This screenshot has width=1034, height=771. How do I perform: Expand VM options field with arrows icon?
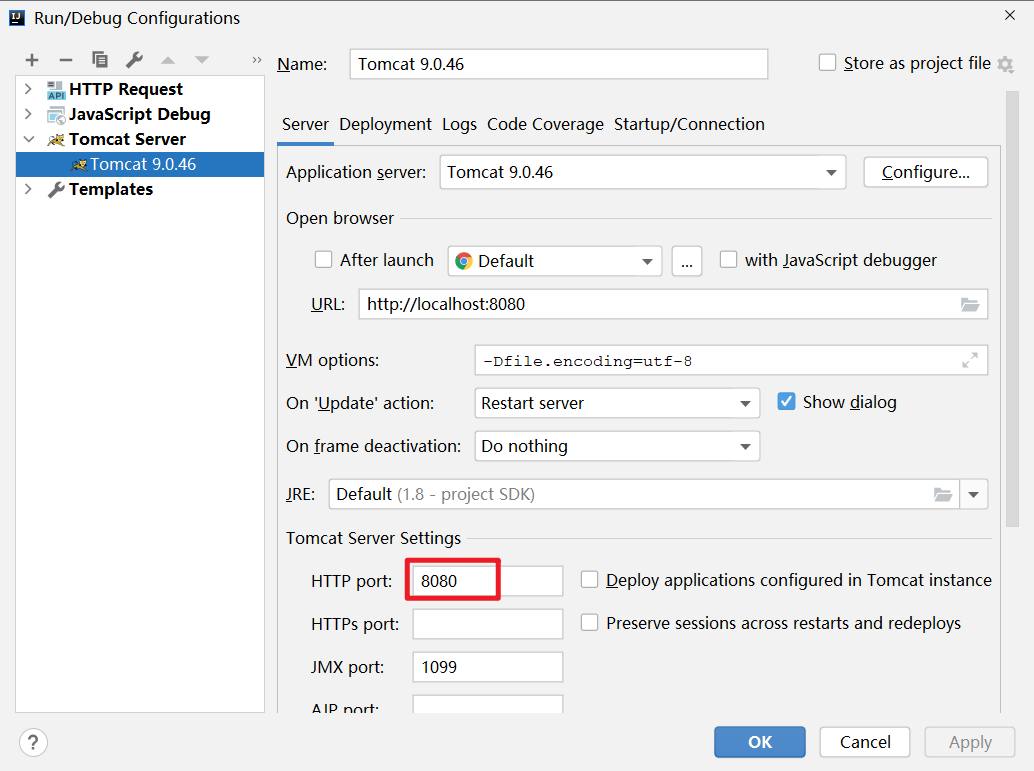click(969, 360)
